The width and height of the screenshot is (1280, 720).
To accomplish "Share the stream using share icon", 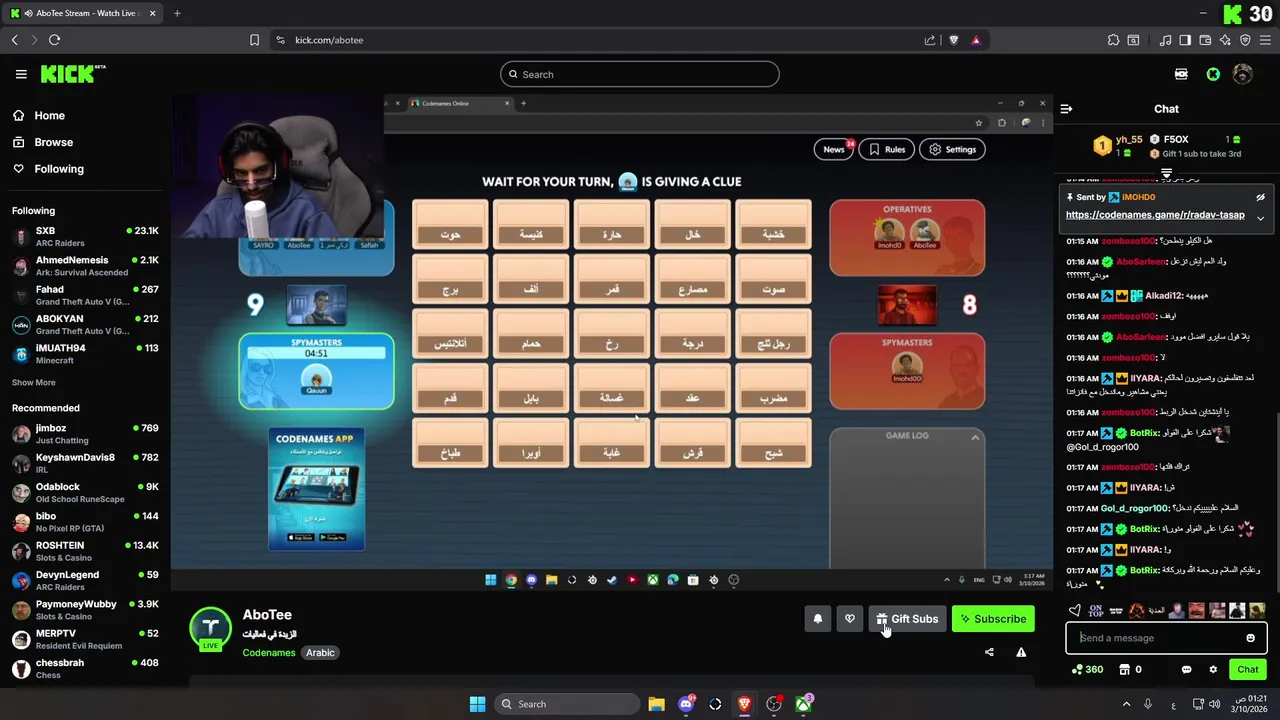I will (x=989, y=652).
